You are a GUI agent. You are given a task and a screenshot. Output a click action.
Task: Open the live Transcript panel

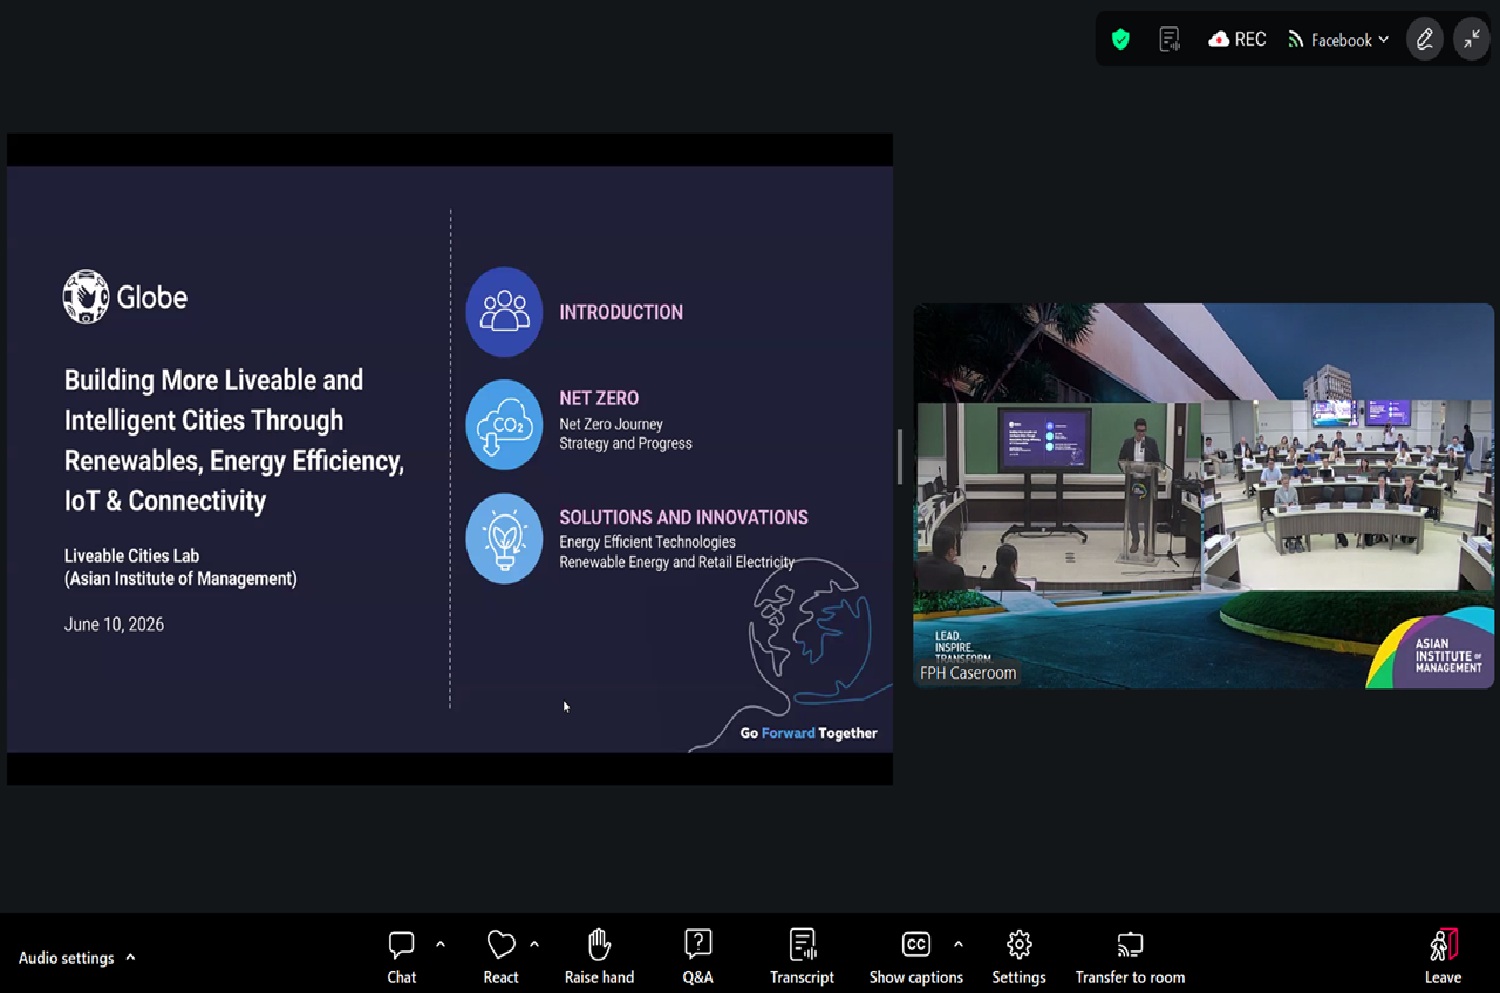pos(802,957)
